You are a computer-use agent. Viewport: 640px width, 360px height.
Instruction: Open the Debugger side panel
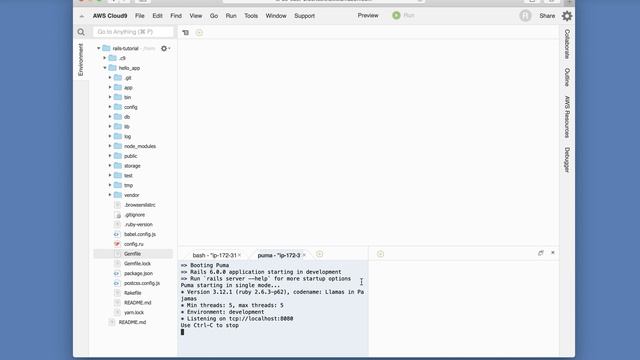(x=567, y=160)
